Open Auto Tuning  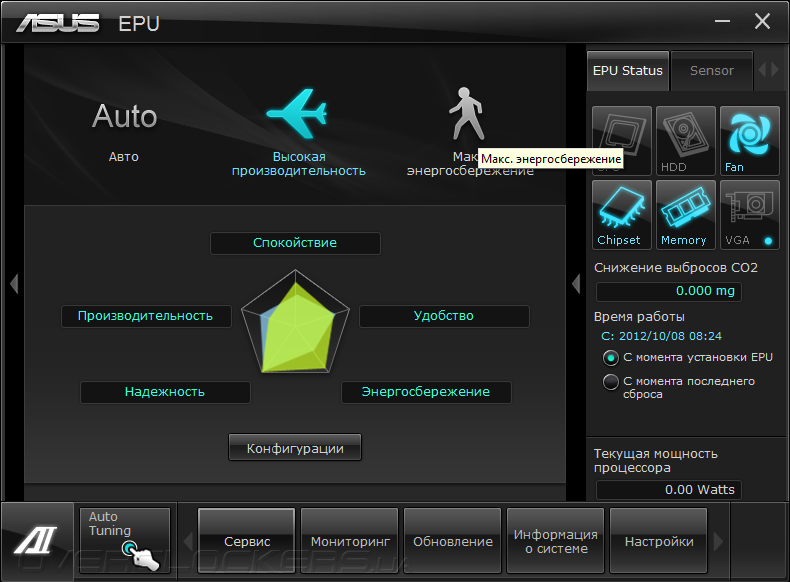click(x=124, y=540)
